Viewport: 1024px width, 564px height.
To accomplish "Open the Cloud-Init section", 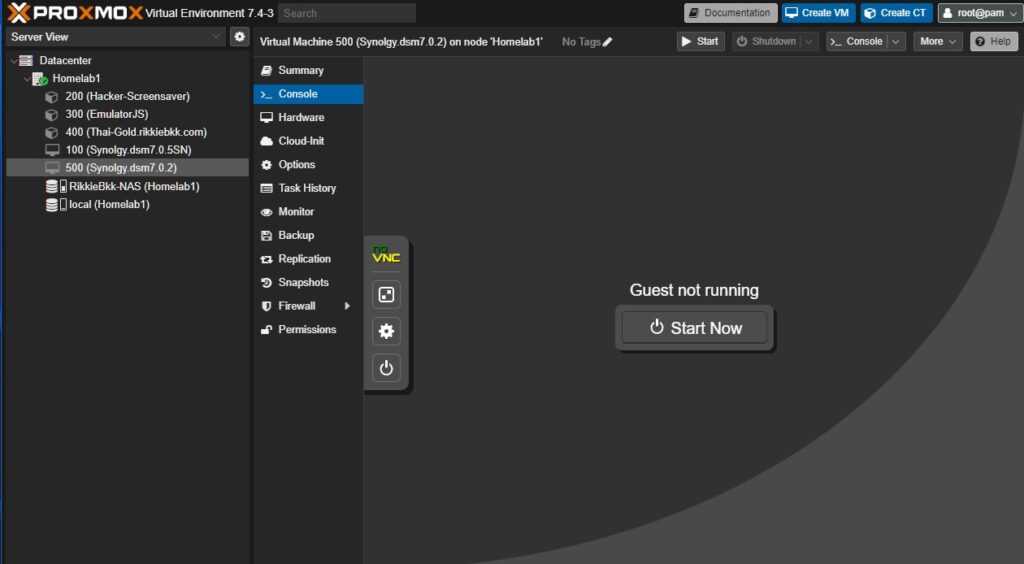I will 308,141.
